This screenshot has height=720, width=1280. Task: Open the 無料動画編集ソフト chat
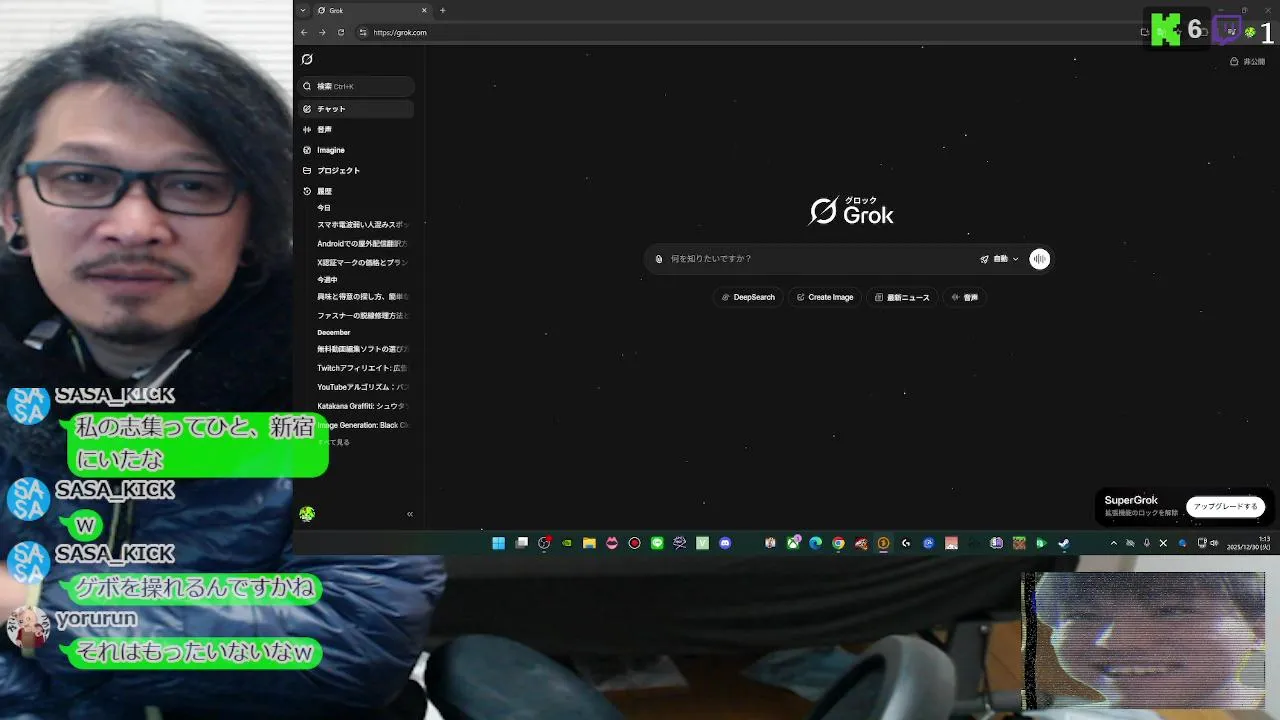point(362,349)
